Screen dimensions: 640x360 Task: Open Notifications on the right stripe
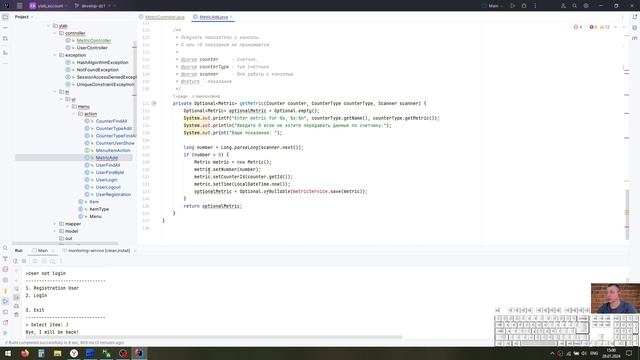(635, 17)
